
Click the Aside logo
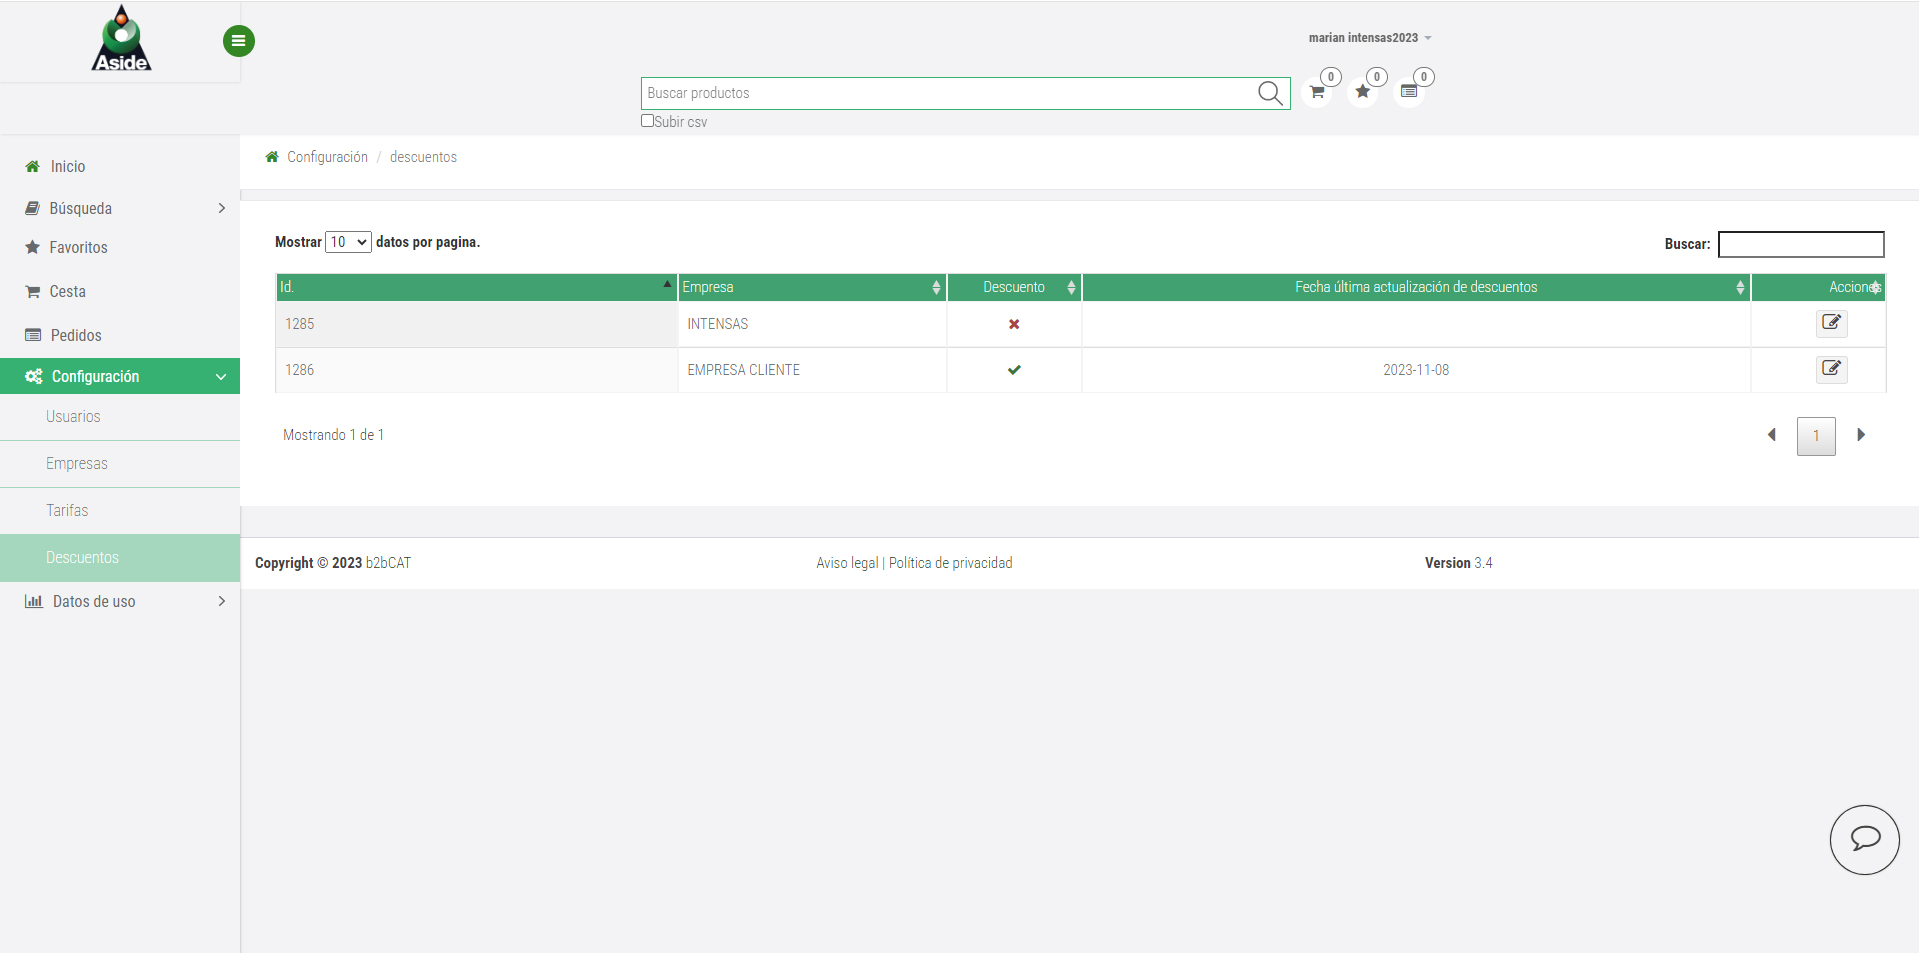click(x=121, y=40)
